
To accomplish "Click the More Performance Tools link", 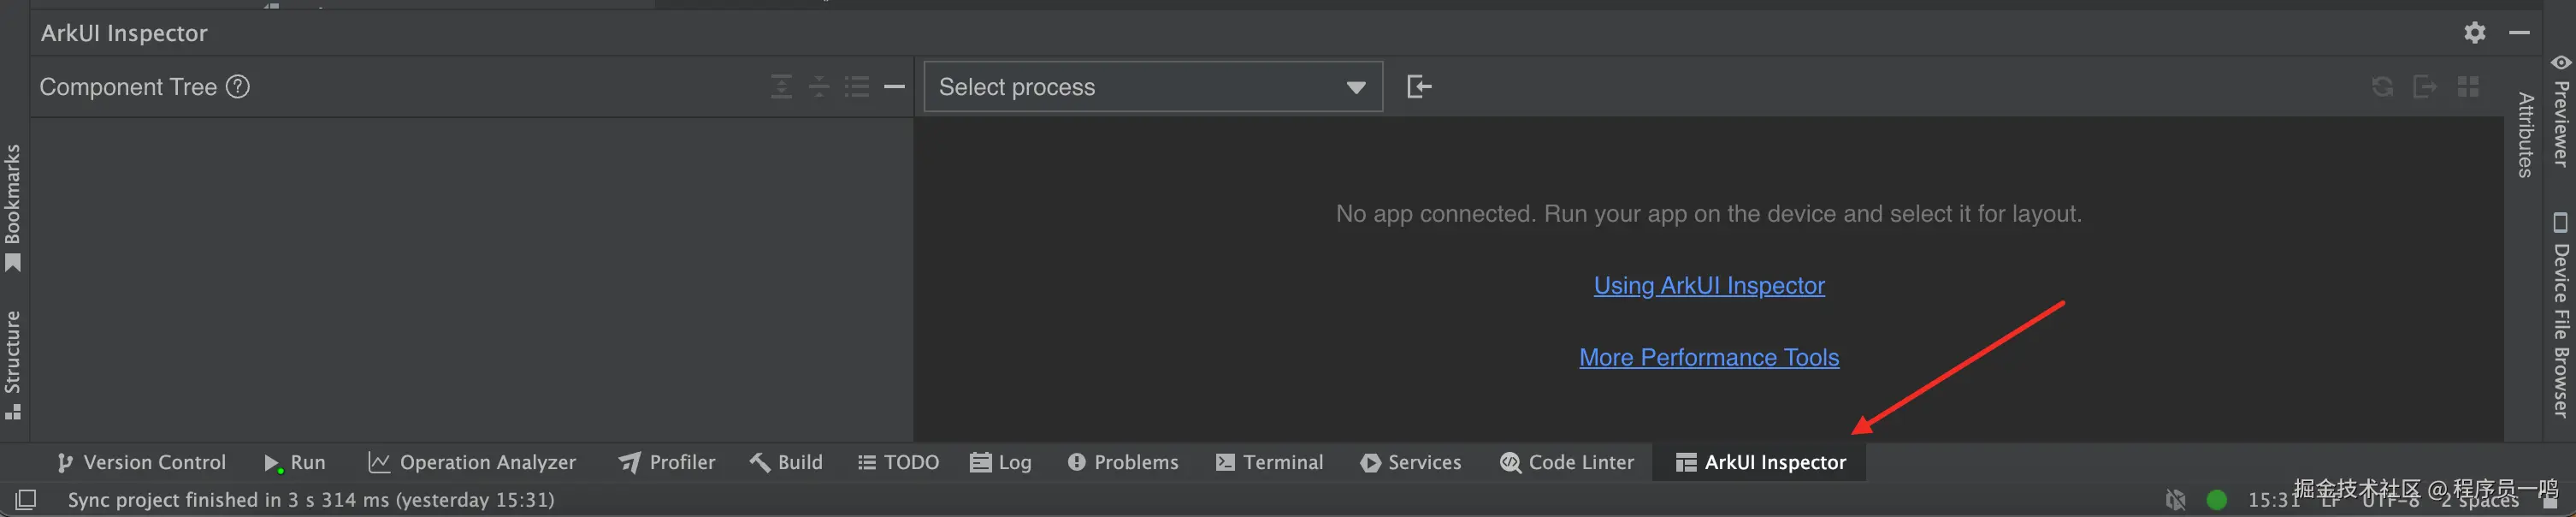I will (1709, 358).
